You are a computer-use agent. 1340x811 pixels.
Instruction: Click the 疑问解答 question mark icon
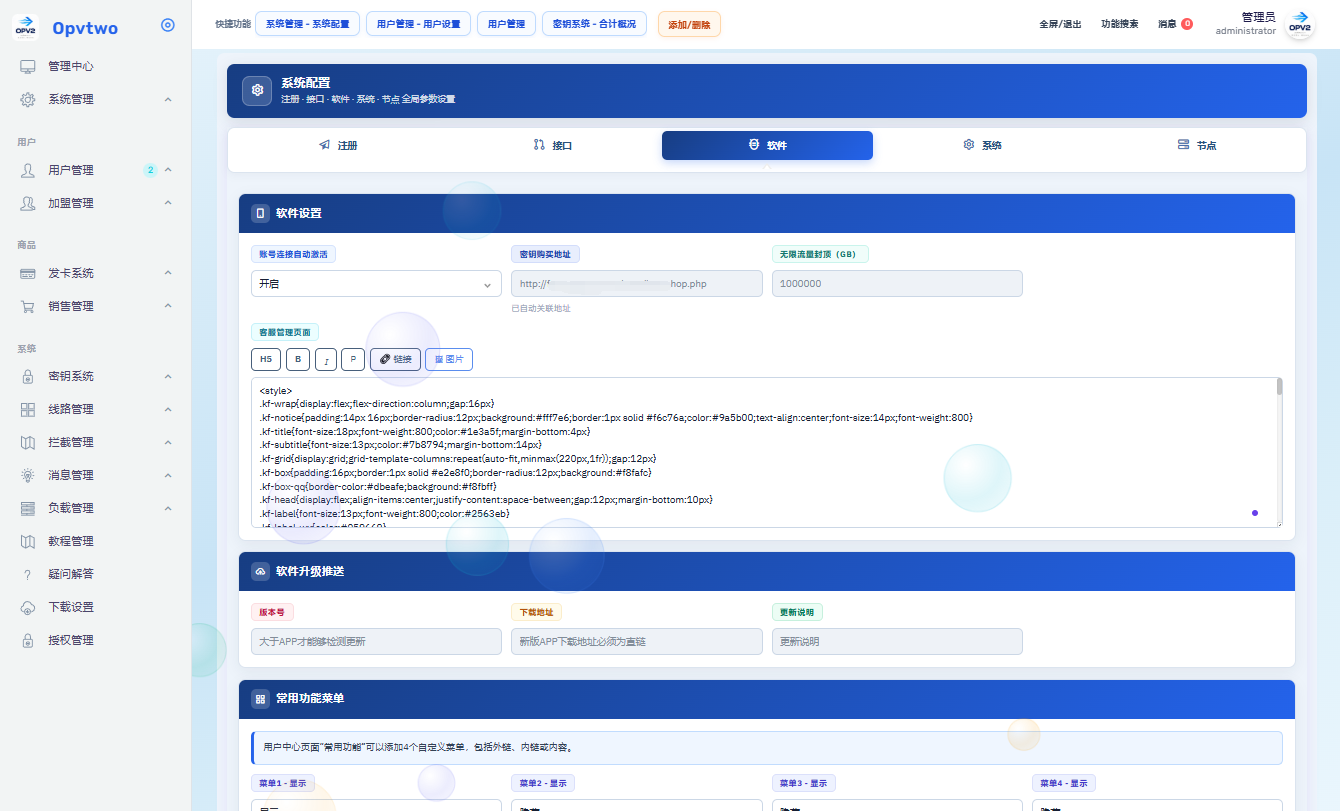(28, 574)
